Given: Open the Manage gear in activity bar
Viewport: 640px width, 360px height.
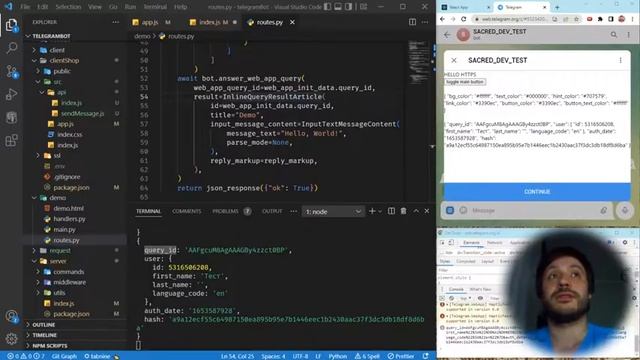Looking at the screenshot, I should point(11,338).
